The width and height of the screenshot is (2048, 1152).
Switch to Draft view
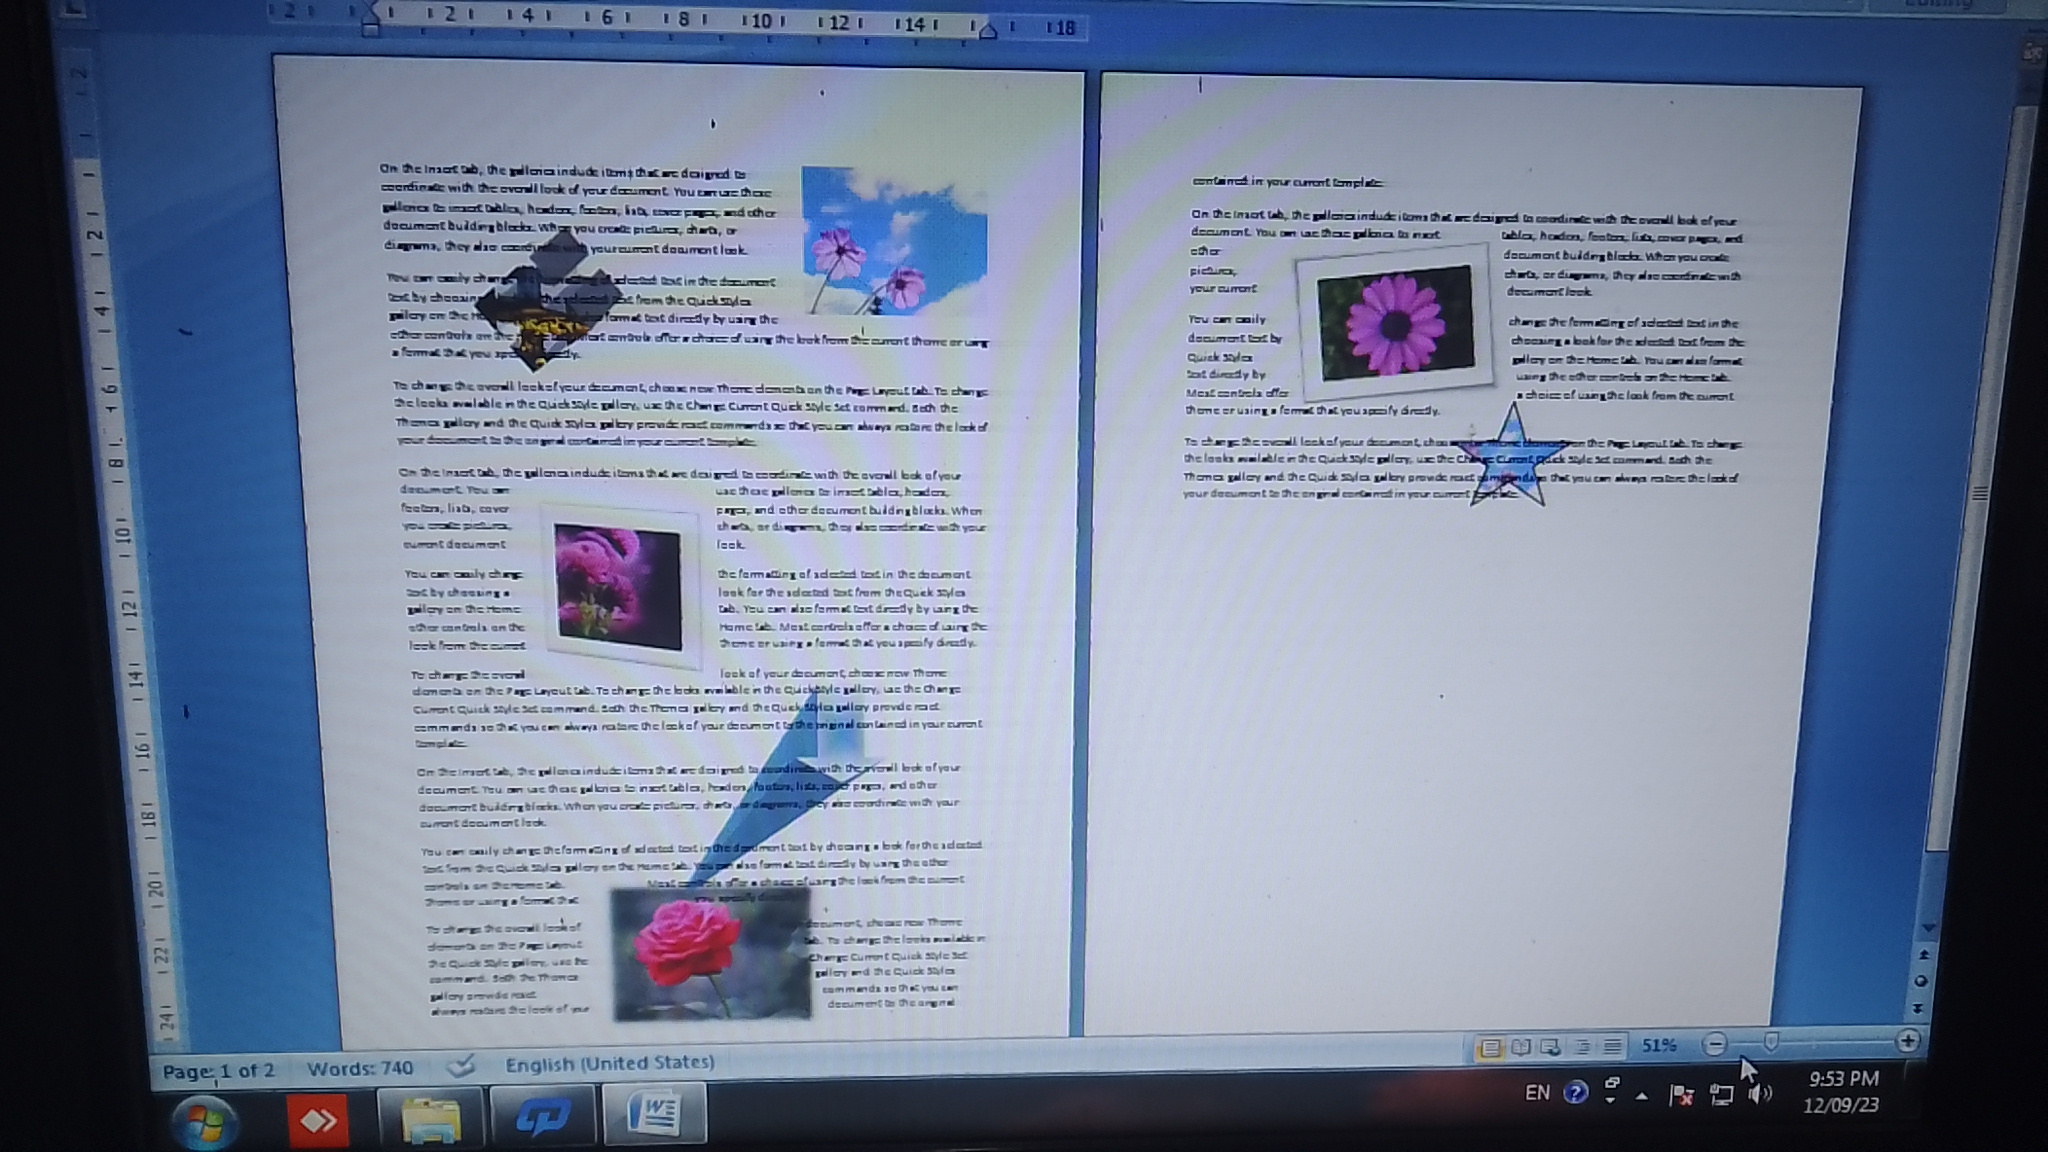pyautogui.click(x=1612, y=1047)
